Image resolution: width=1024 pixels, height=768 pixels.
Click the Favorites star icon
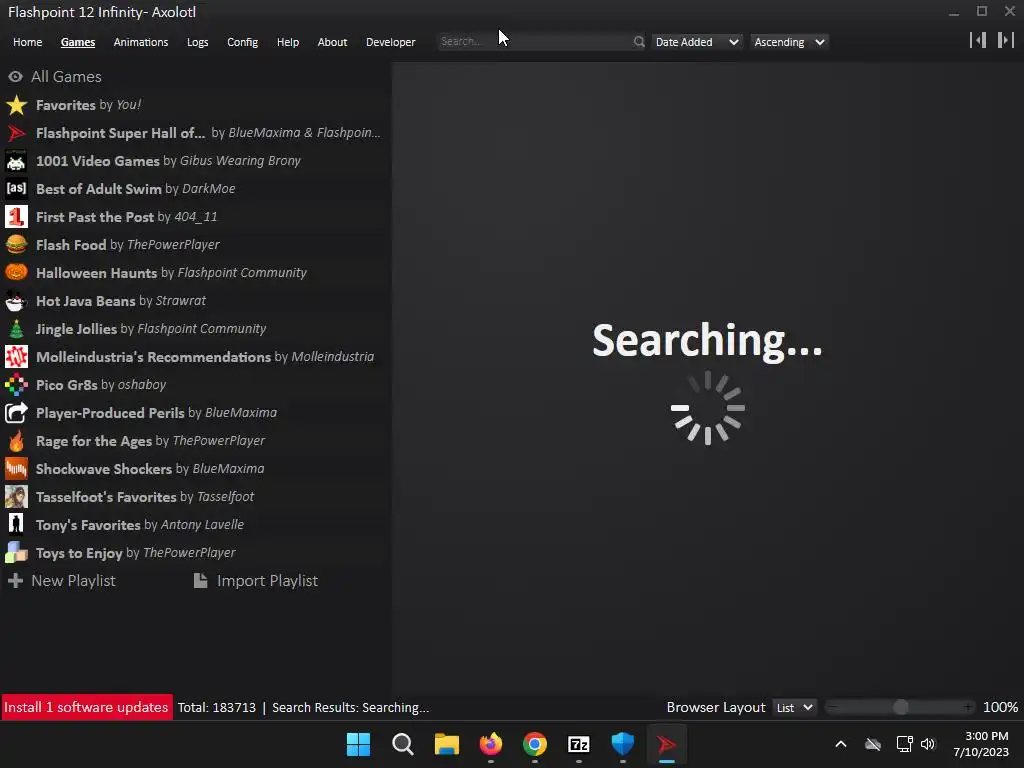click(16, 105)
